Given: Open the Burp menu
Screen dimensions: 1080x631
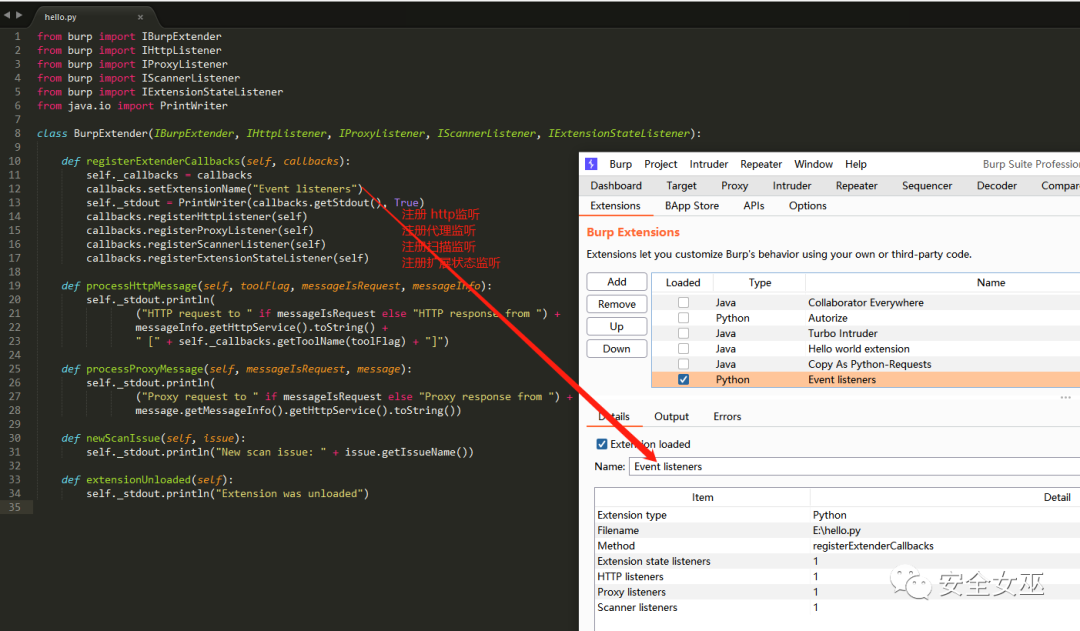Looking at the screenshot, I should tap(620, 164).
